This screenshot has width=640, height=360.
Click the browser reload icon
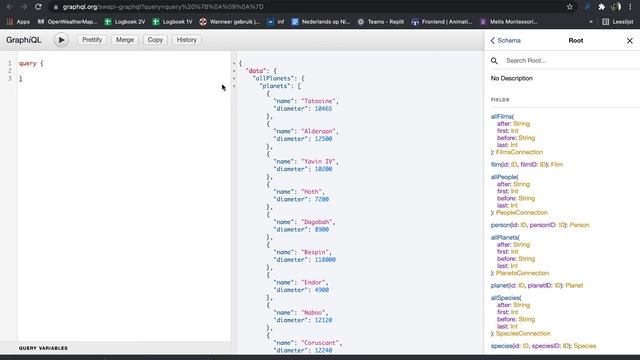(38, 7)
